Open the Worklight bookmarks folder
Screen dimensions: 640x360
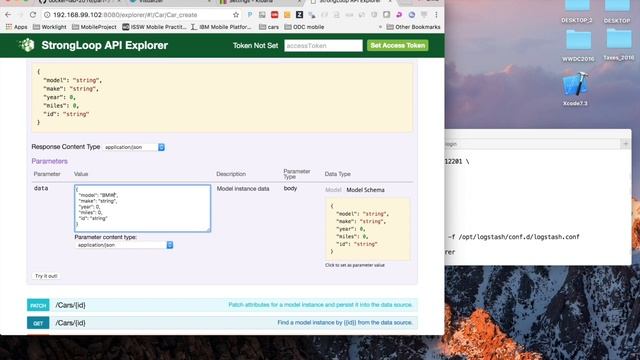(49, 27)
